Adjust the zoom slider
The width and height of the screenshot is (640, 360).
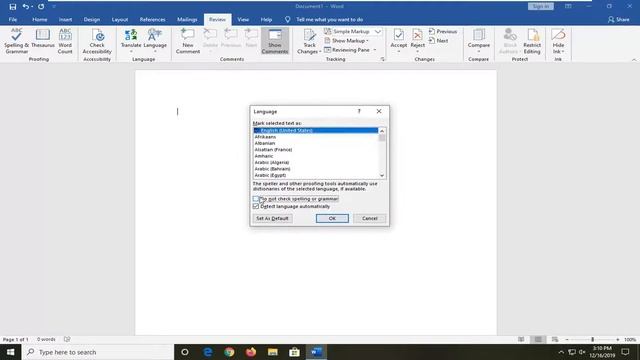click(x=592, y=339)
